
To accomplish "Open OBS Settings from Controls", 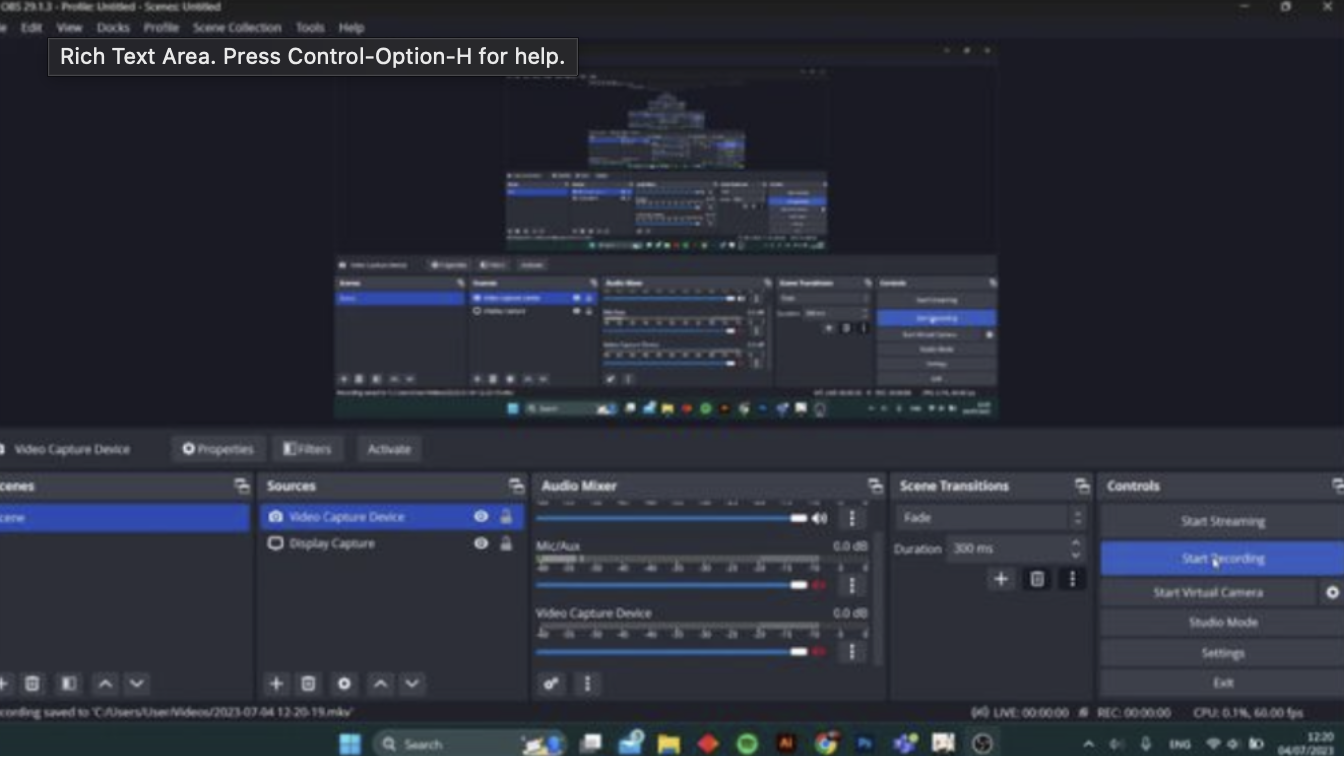I will [1222, 653].
